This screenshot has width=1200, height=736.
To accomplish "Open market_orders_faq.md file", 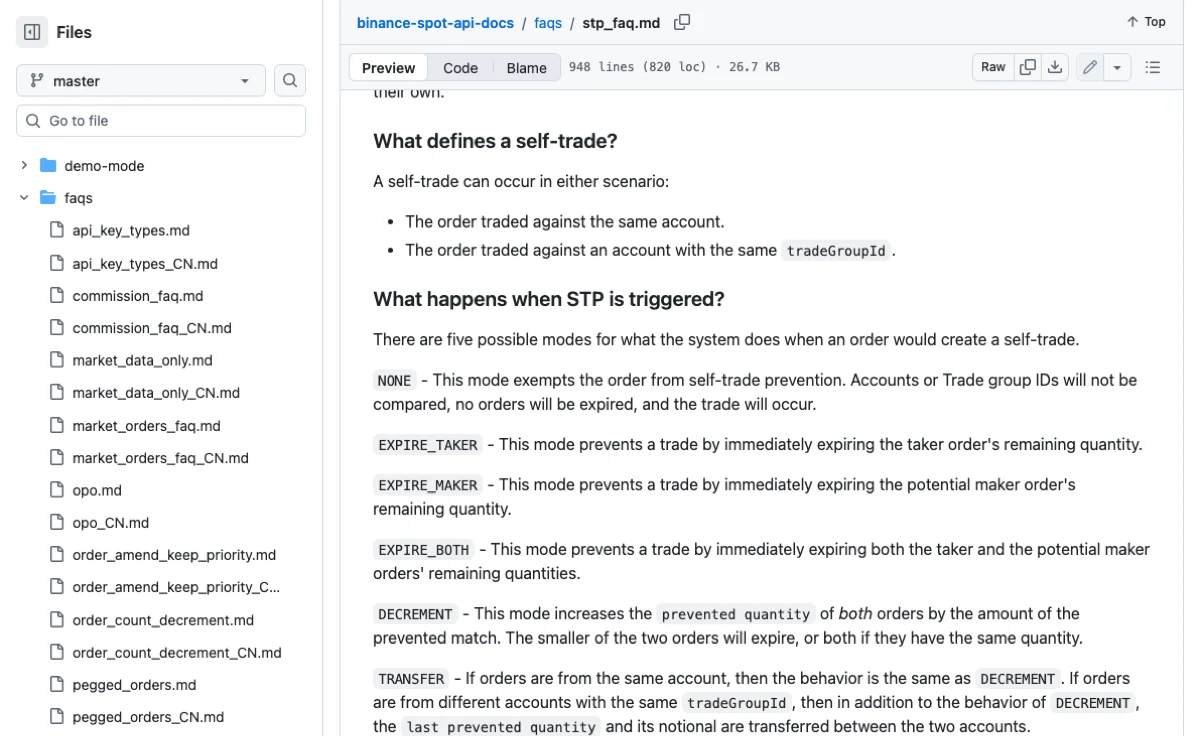I will coord(146,426).
